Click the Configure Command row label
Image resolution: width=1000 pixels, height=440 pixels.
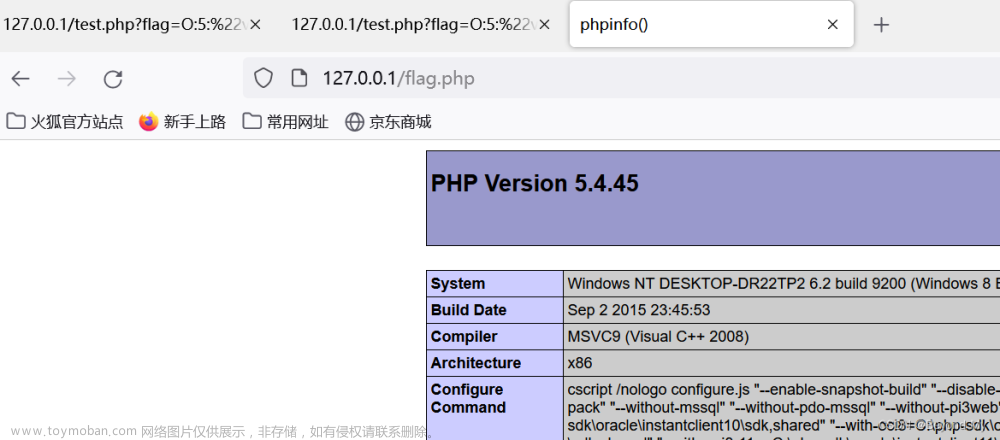coord(468,399)
